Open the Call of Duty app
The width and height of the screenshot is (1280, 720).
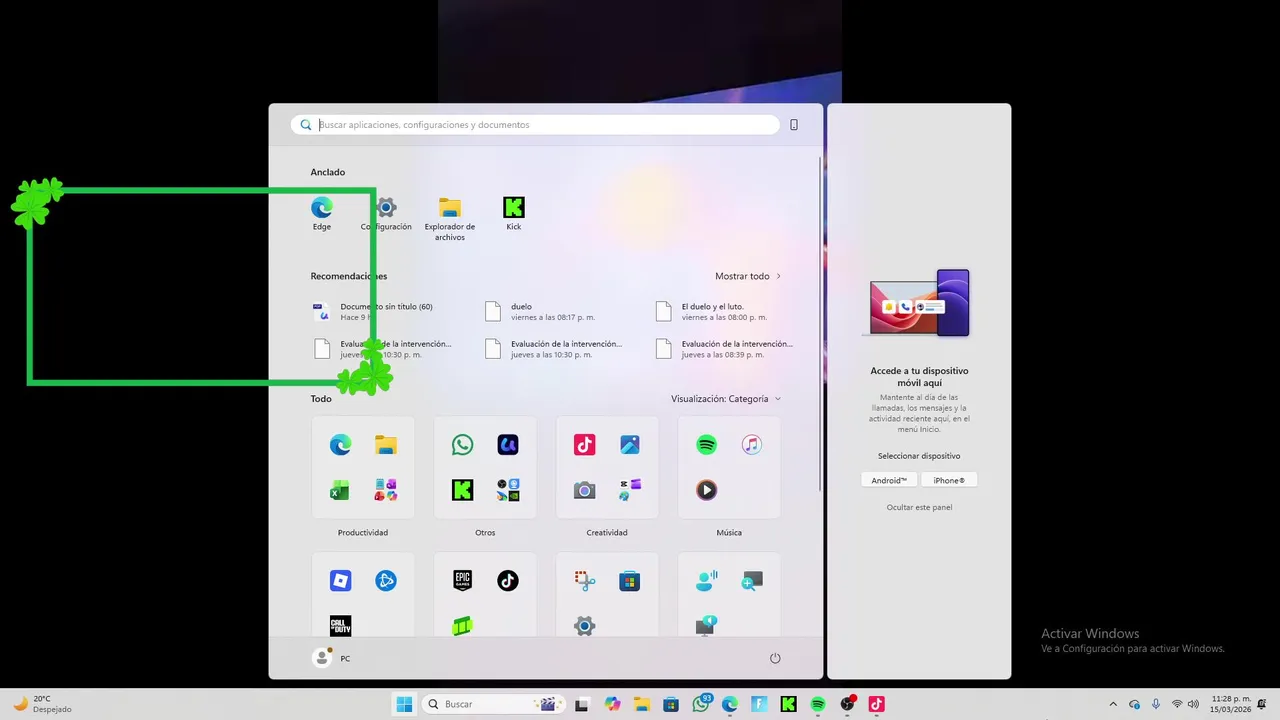click(340, 626)
